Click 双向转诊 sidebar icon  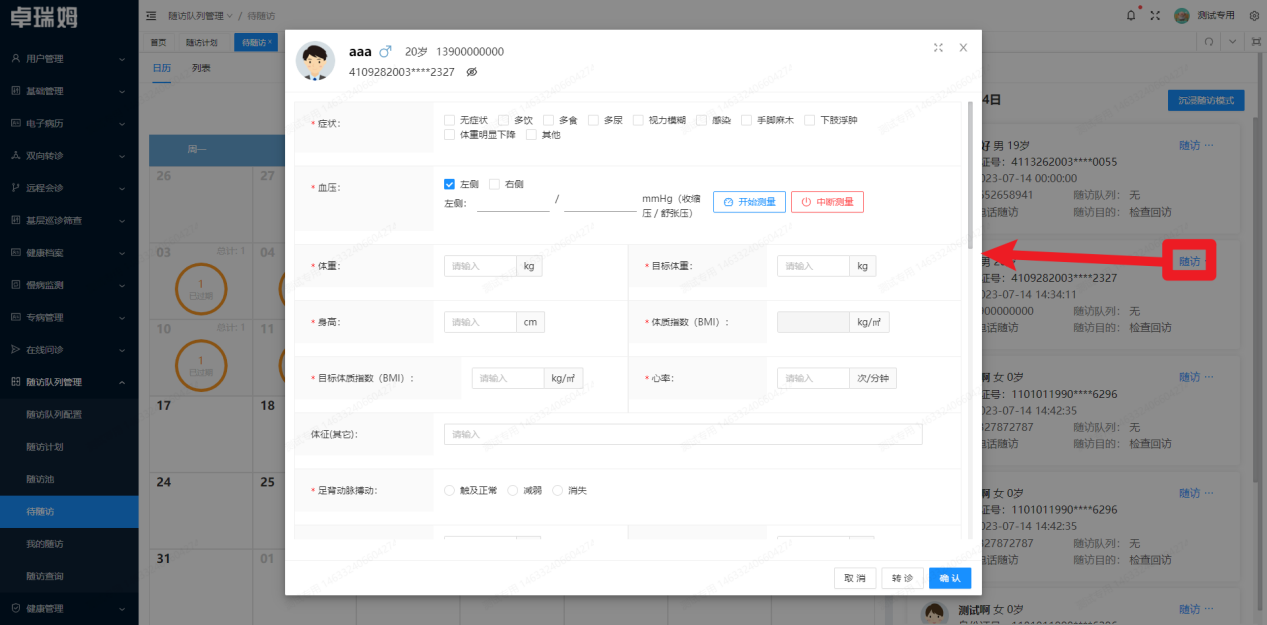(x=16, y=155)
